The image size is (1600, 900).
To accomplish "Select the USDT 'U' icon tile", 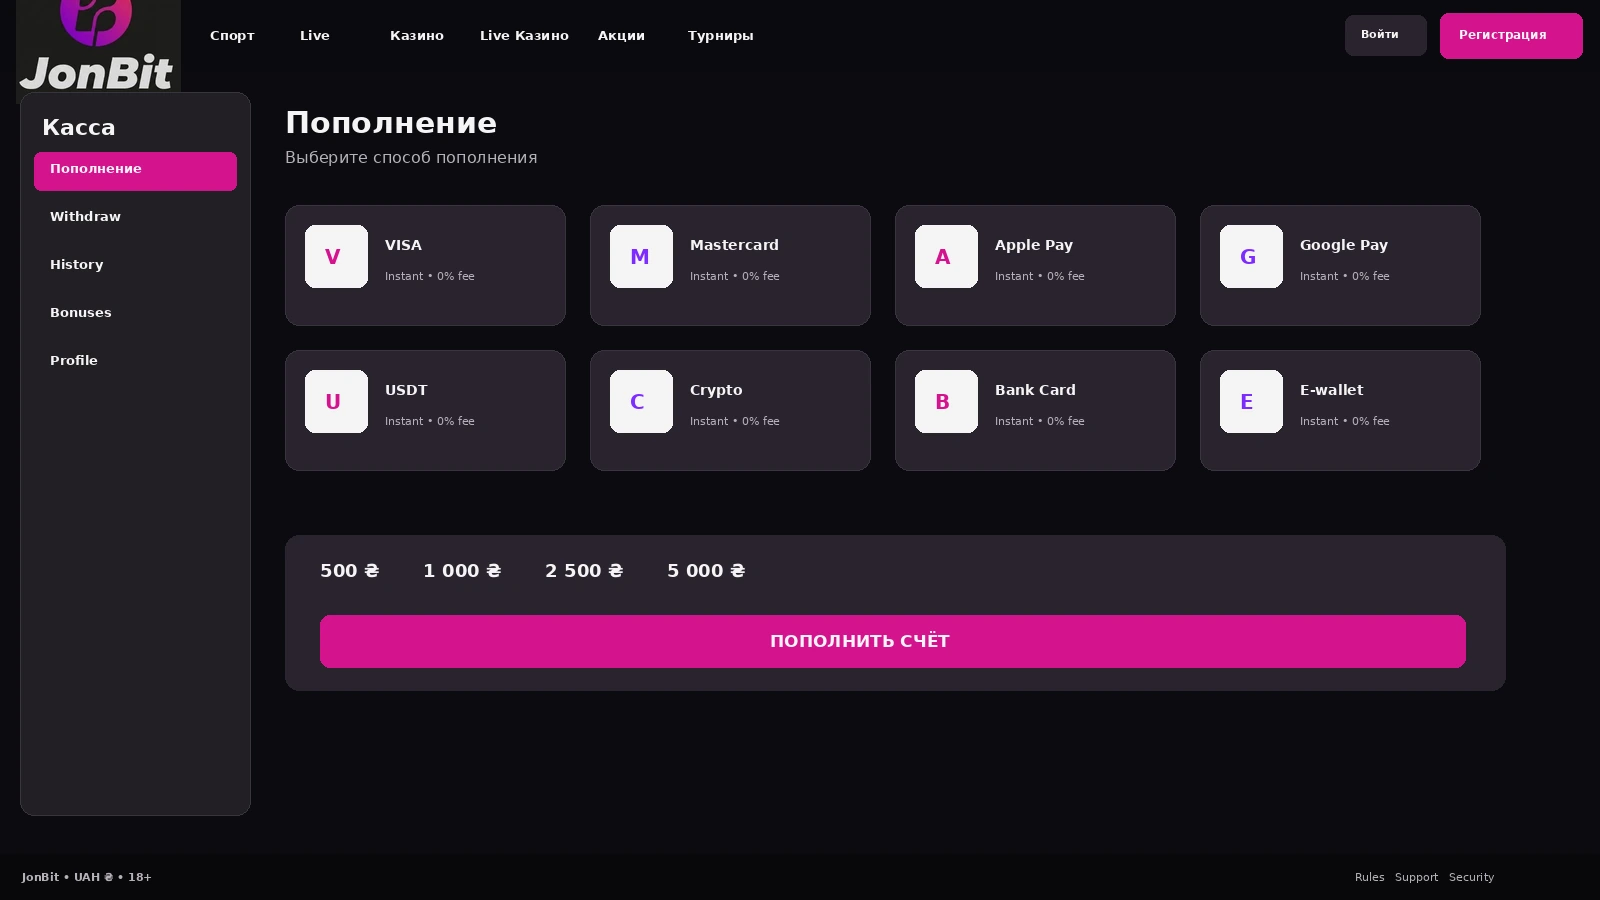I will point(336,402).
